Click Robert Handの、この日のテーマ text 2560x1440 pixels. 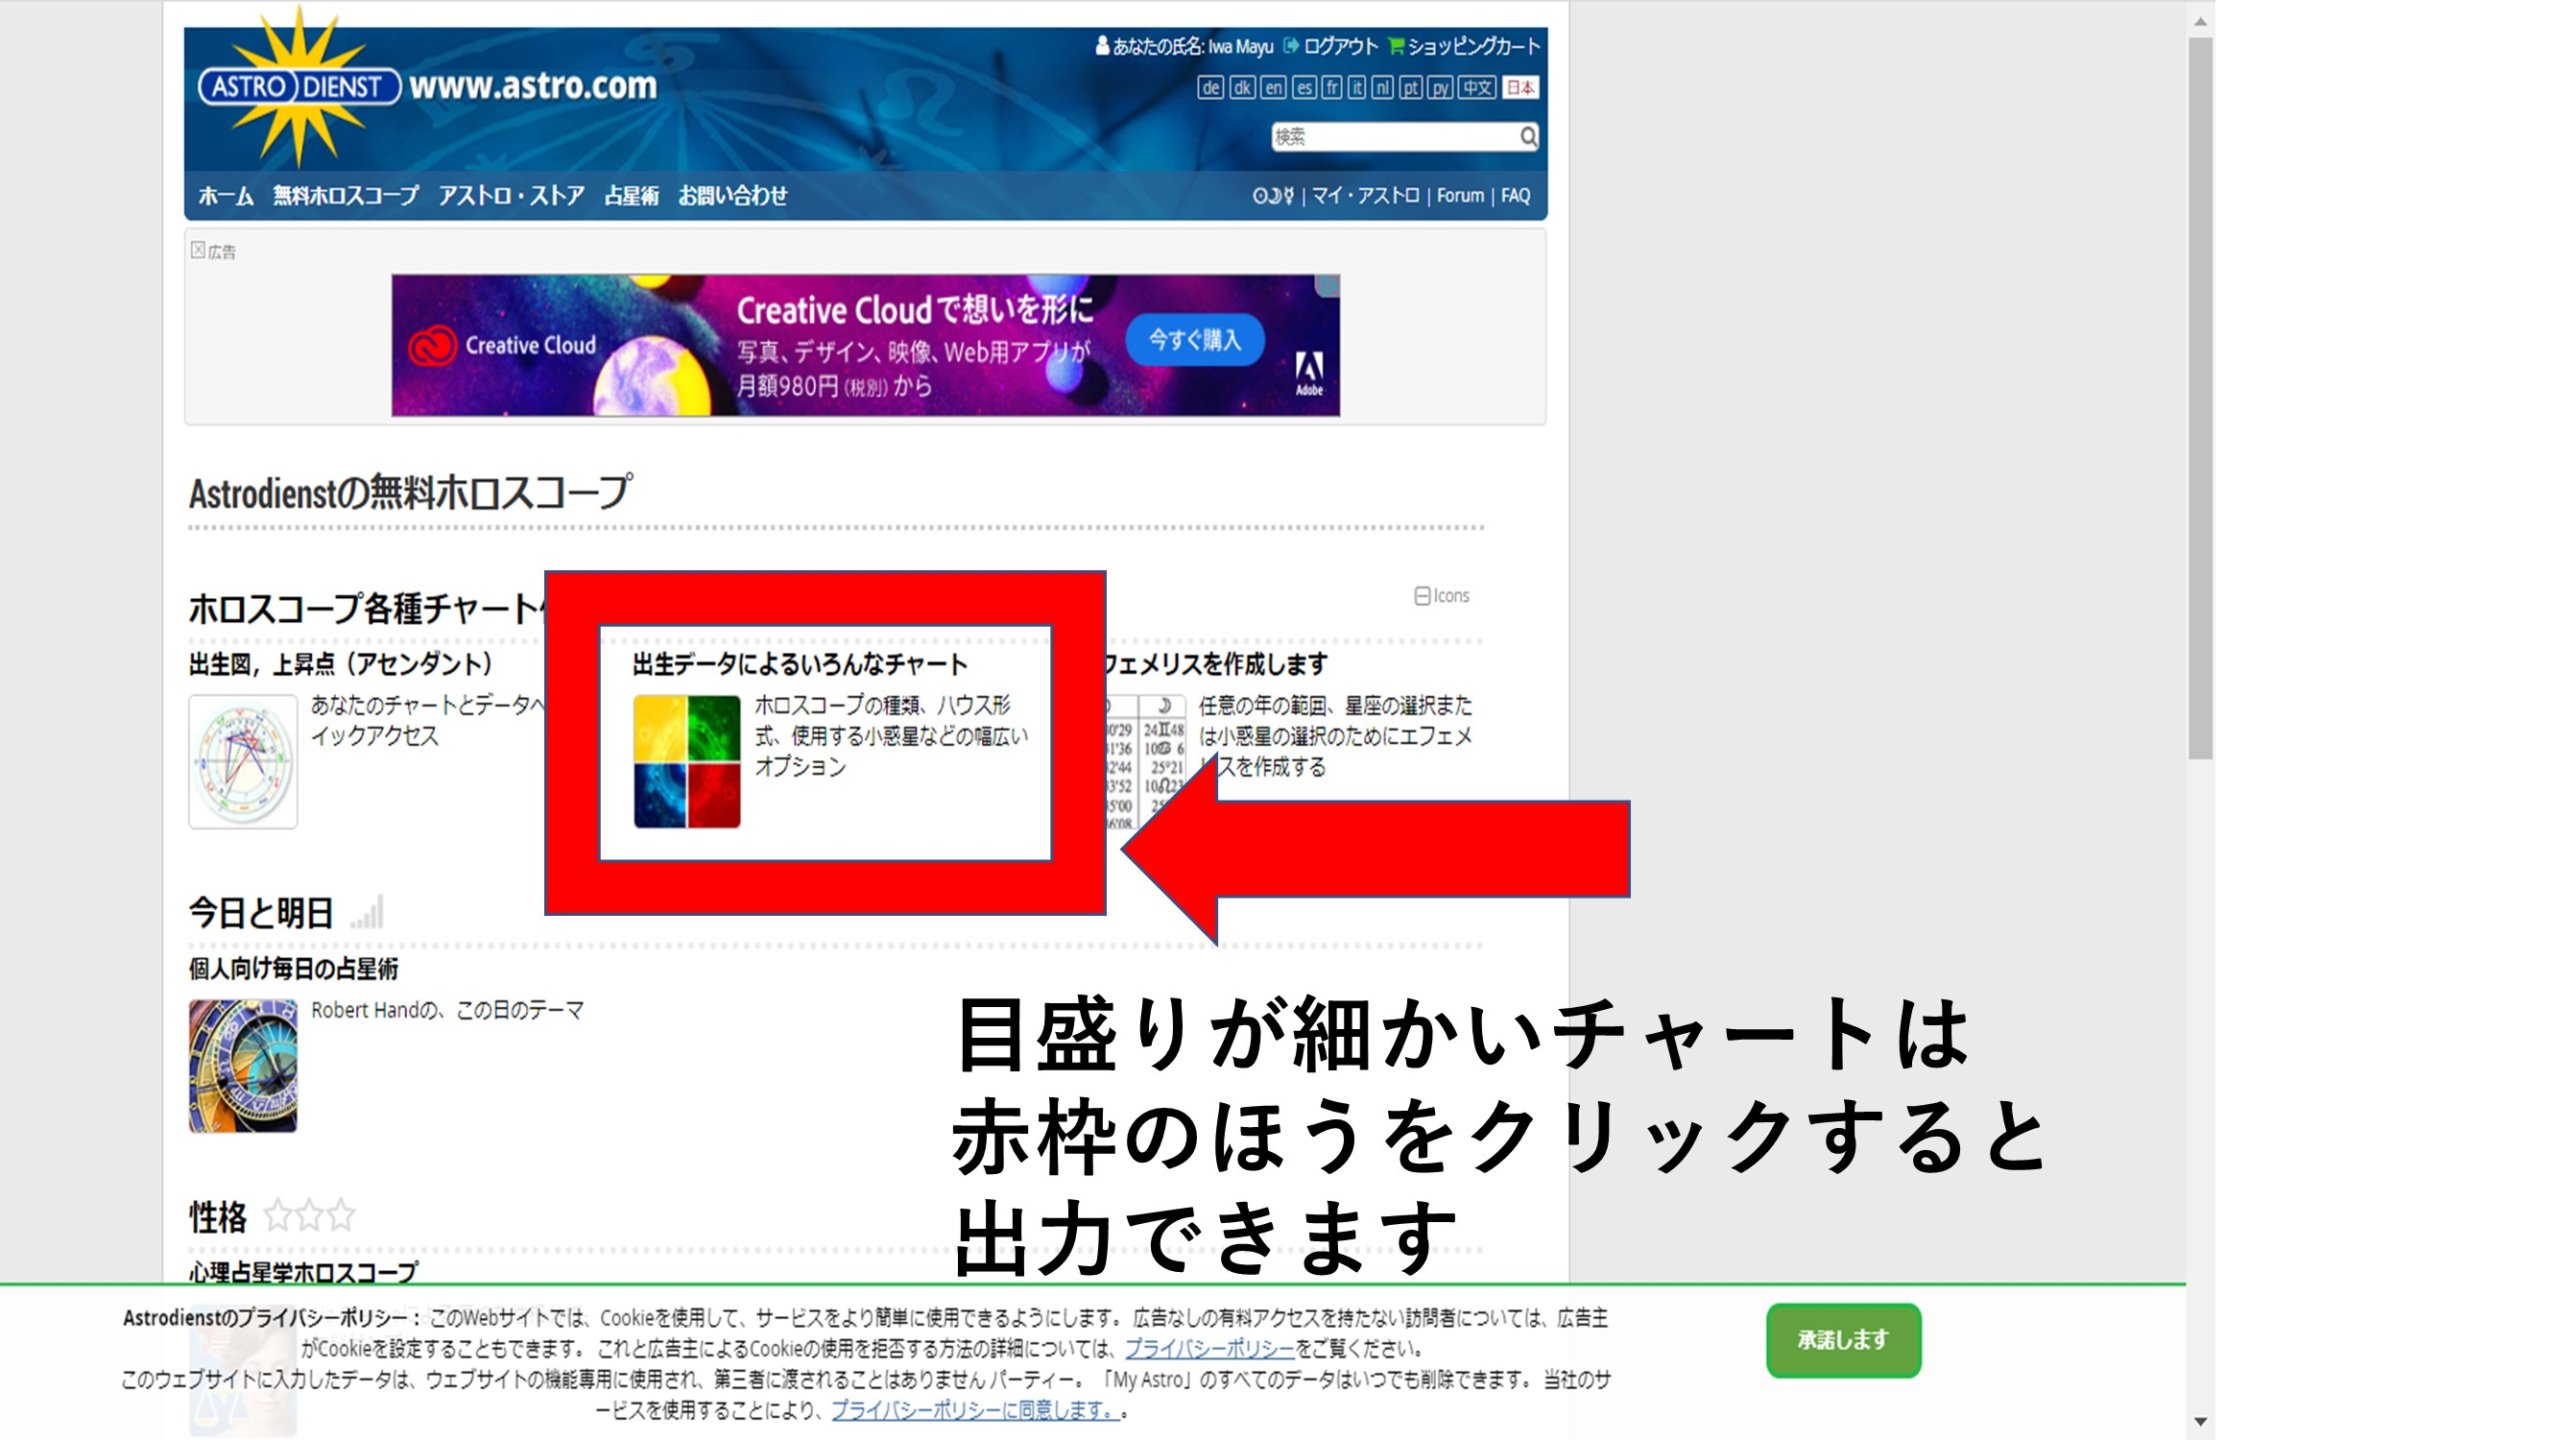tap(447, 1010)
